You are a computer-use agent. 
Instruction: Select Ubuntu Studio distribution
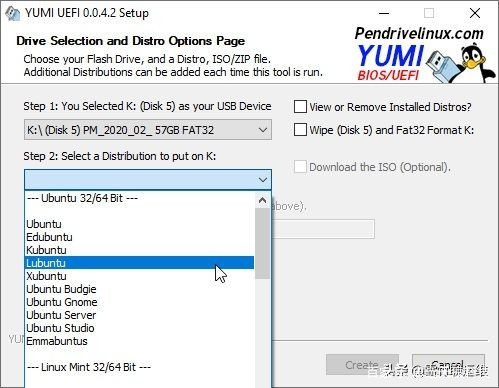(139, 328)
